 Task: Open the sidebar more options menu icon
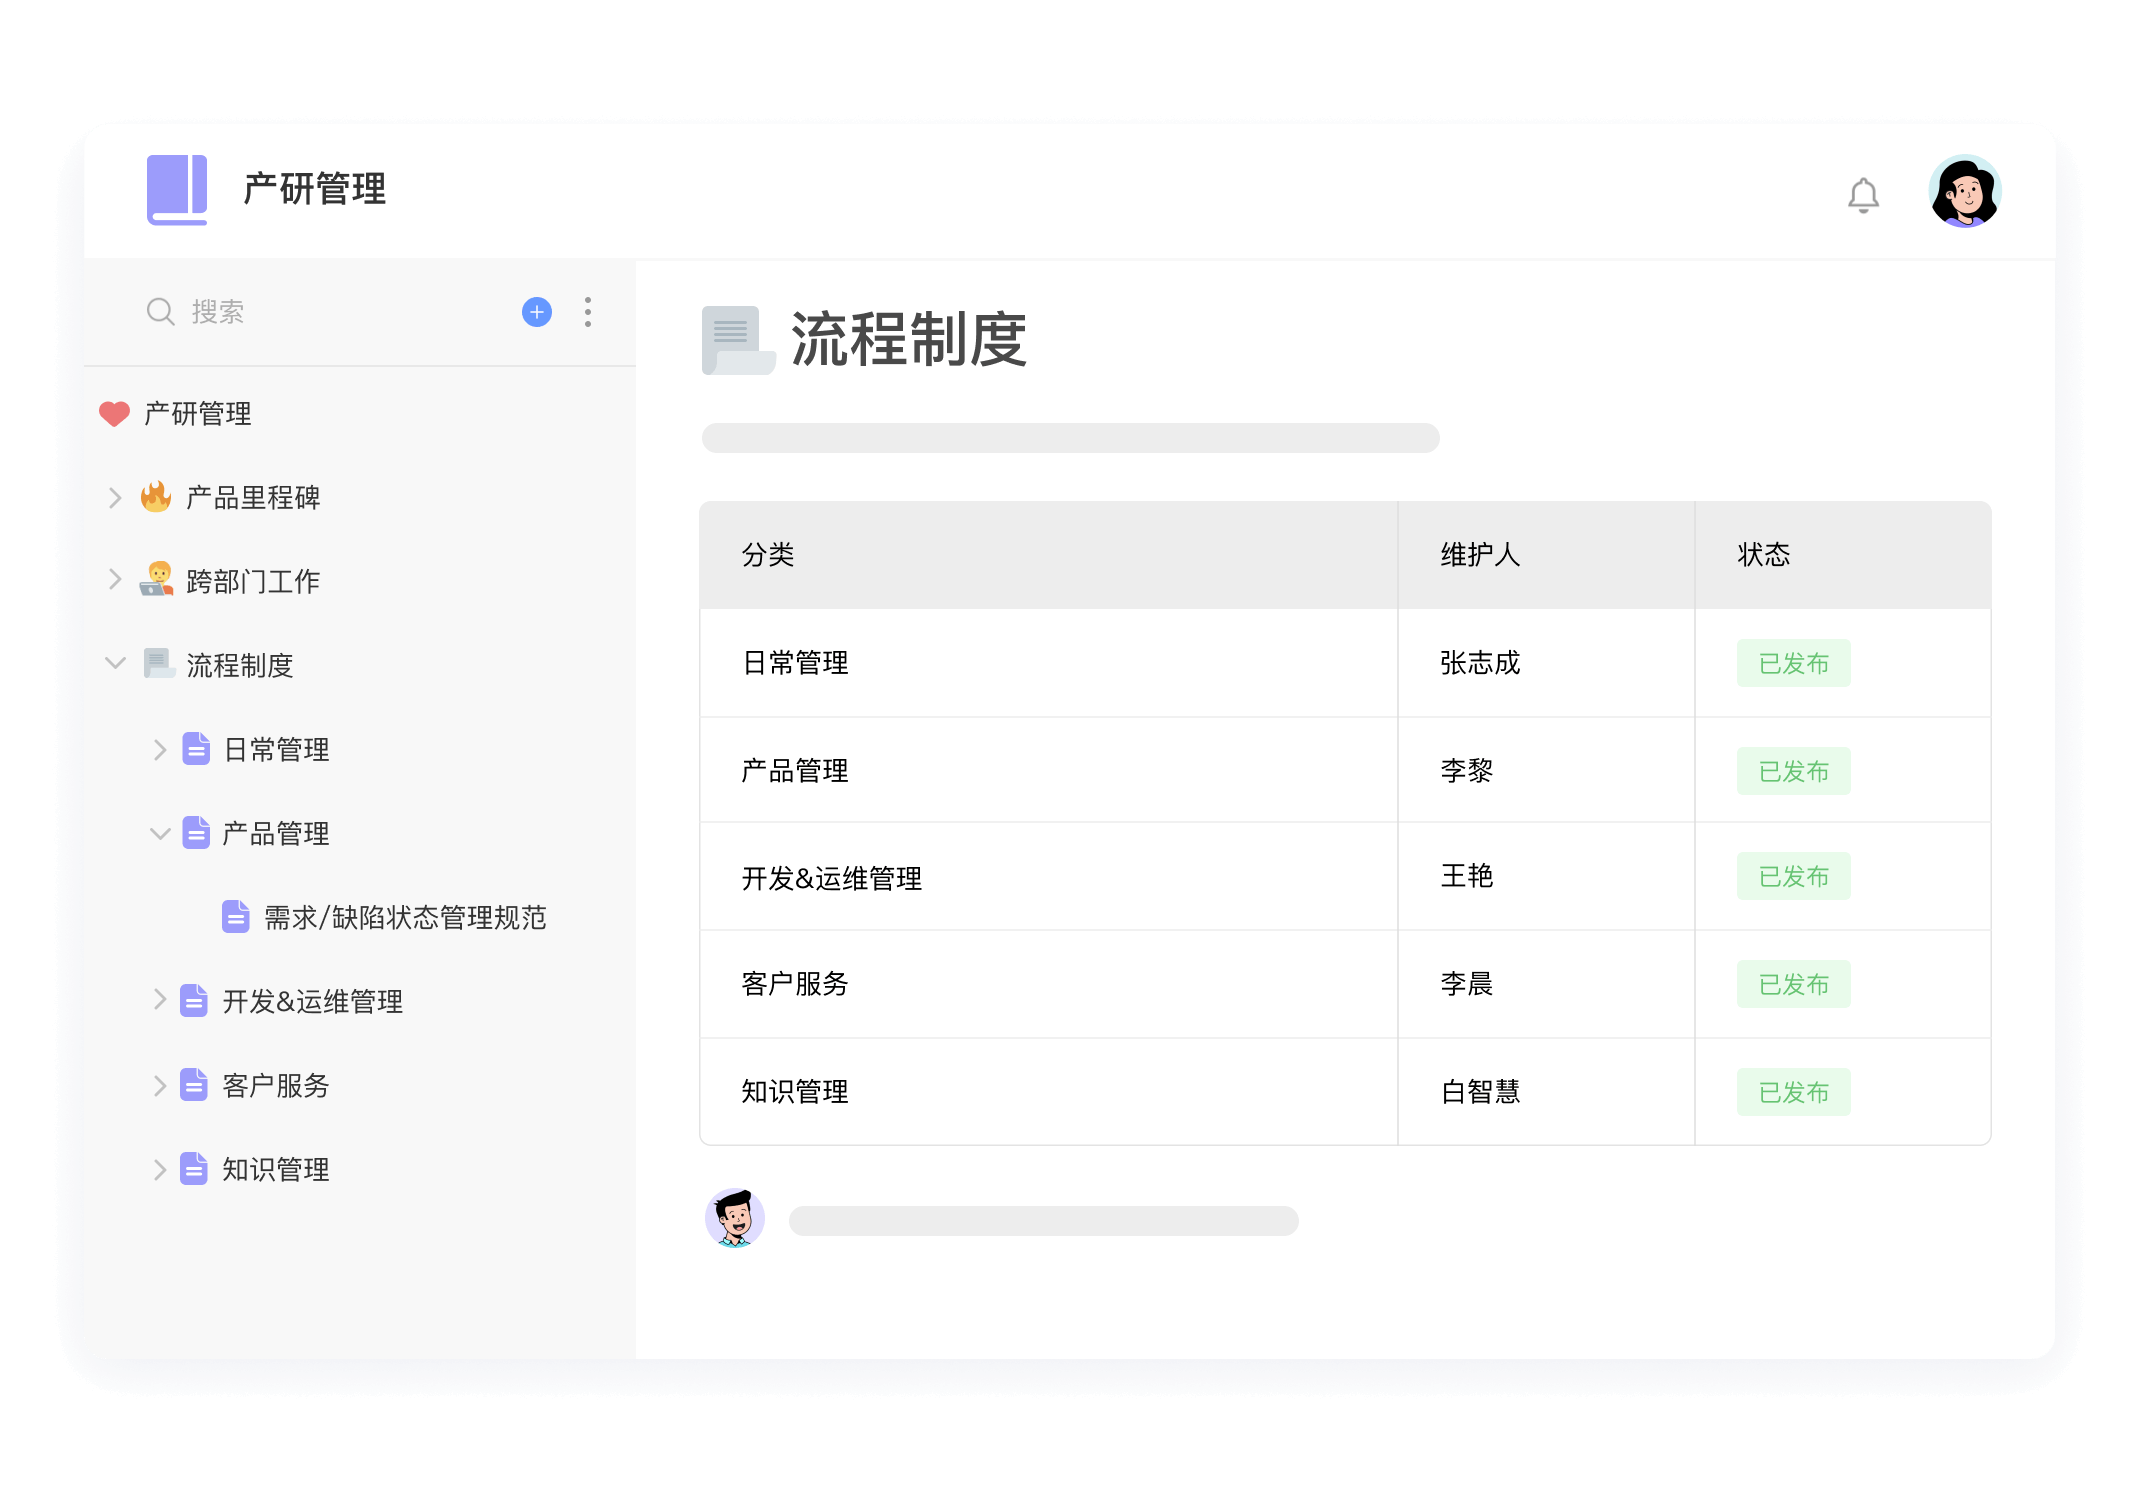coord(588,312)
